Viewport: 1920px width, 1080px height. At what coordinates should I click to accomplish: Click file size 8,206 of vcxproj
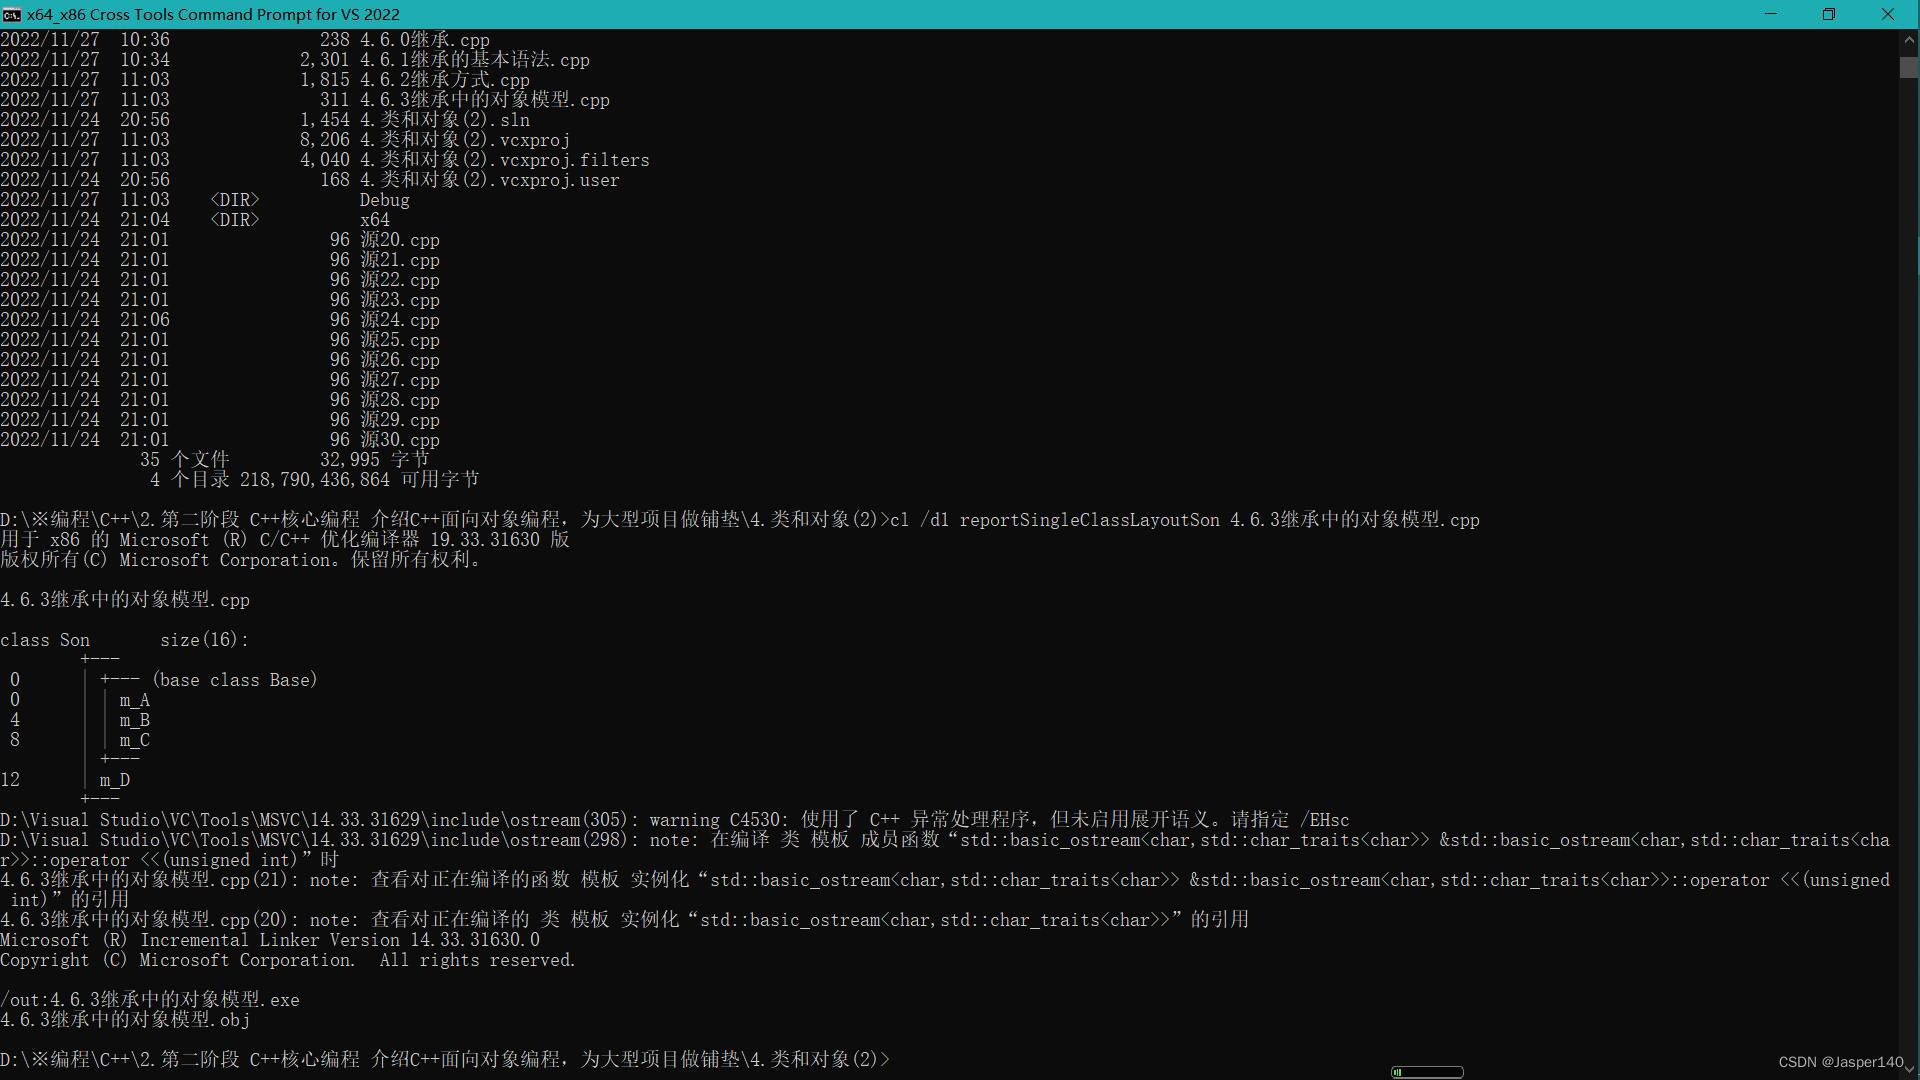325,140
